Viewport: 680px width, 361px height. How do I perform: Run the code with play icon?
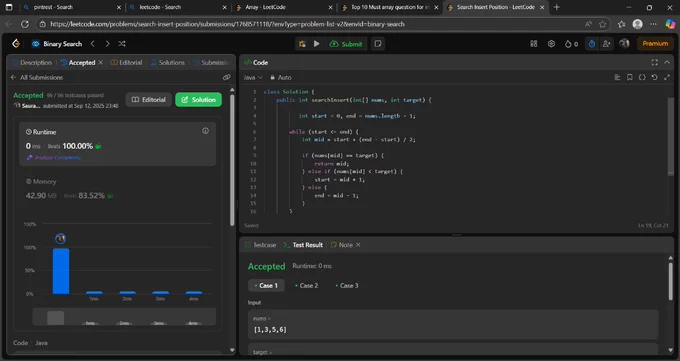317,44
